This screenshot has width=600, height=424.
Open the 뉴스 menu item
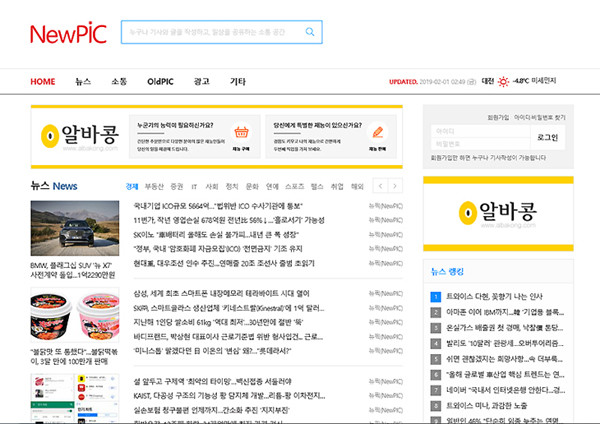coord(83,82)
